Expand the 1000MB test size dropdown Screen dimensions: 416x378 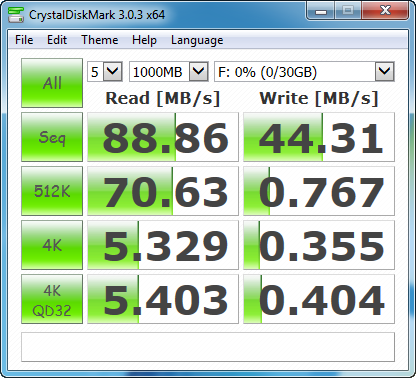point(199,71)
